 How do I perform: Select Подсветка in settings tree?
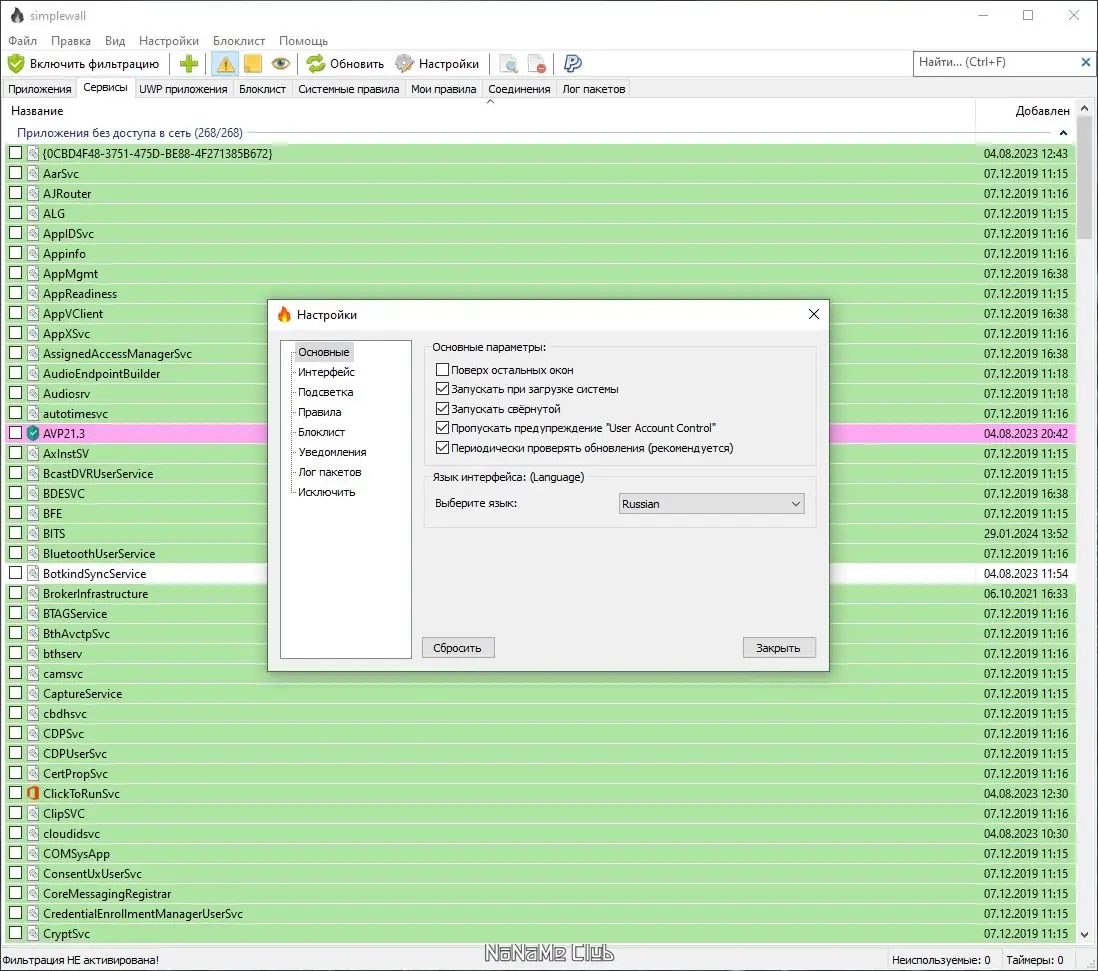[x=326, y=392]
